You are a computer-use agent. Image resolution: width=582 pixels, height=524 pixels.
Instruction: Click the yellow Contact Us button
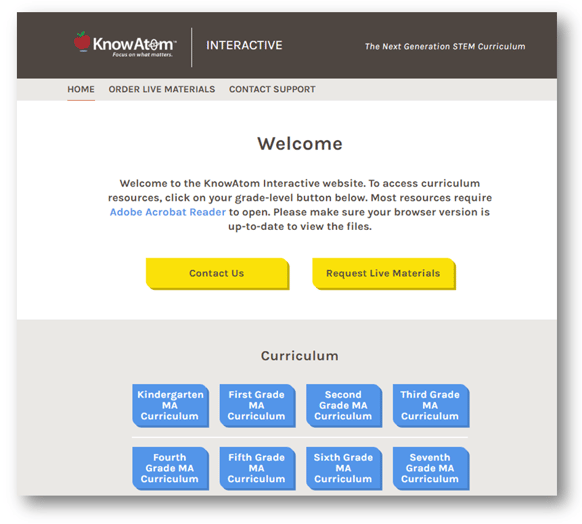(x=217, y=274)
